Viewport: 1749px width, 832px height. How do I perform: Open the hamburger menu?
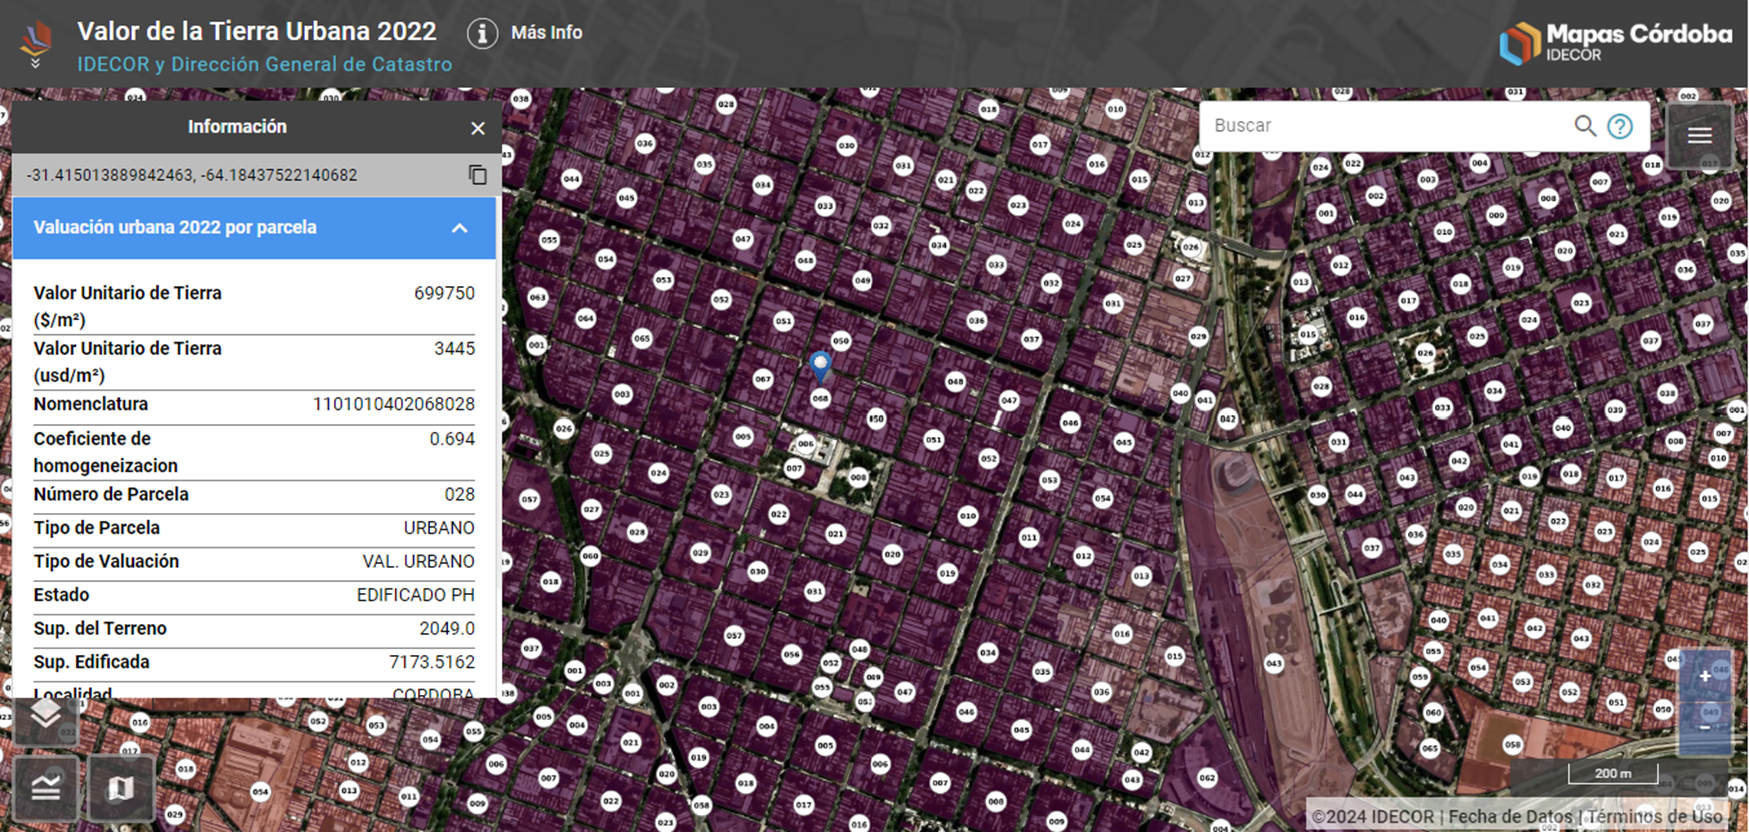1700,136
